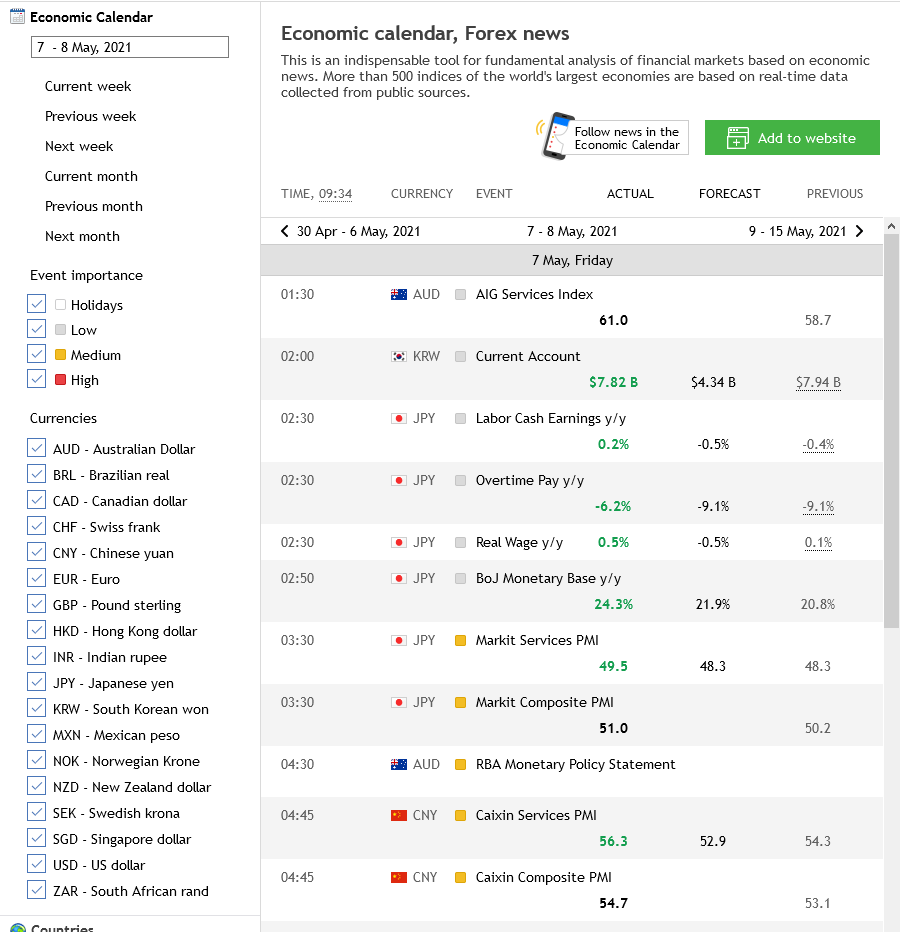Click low importance marker for Labor Cash Earnings
The image size is (900, 932).
click(460, 418)
